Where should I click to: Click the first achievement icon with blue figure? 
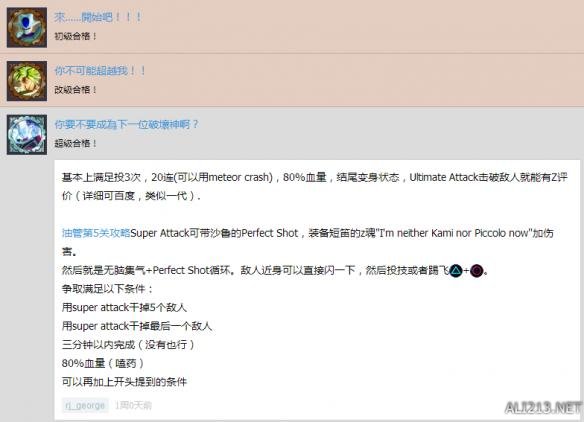pyautogui.click(x=27, y=27)
